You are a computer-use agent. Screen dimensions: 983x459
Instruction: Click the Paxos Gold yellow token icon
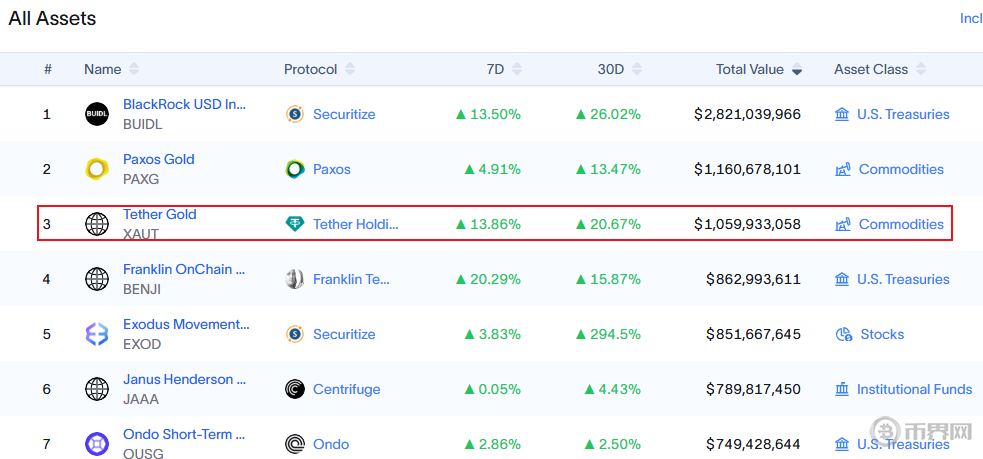[97, 169]
